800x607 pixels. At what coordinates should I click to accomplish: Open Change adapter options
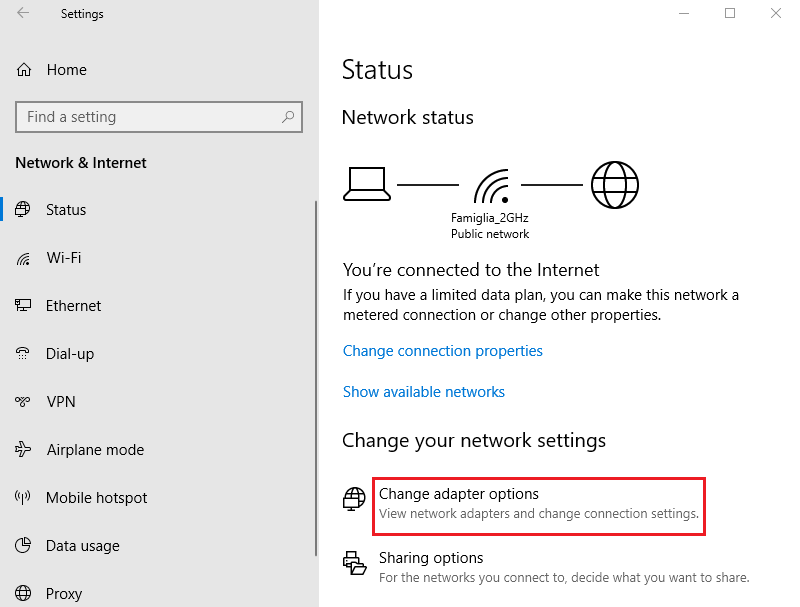pyautogui.click(x=459, y=494)
